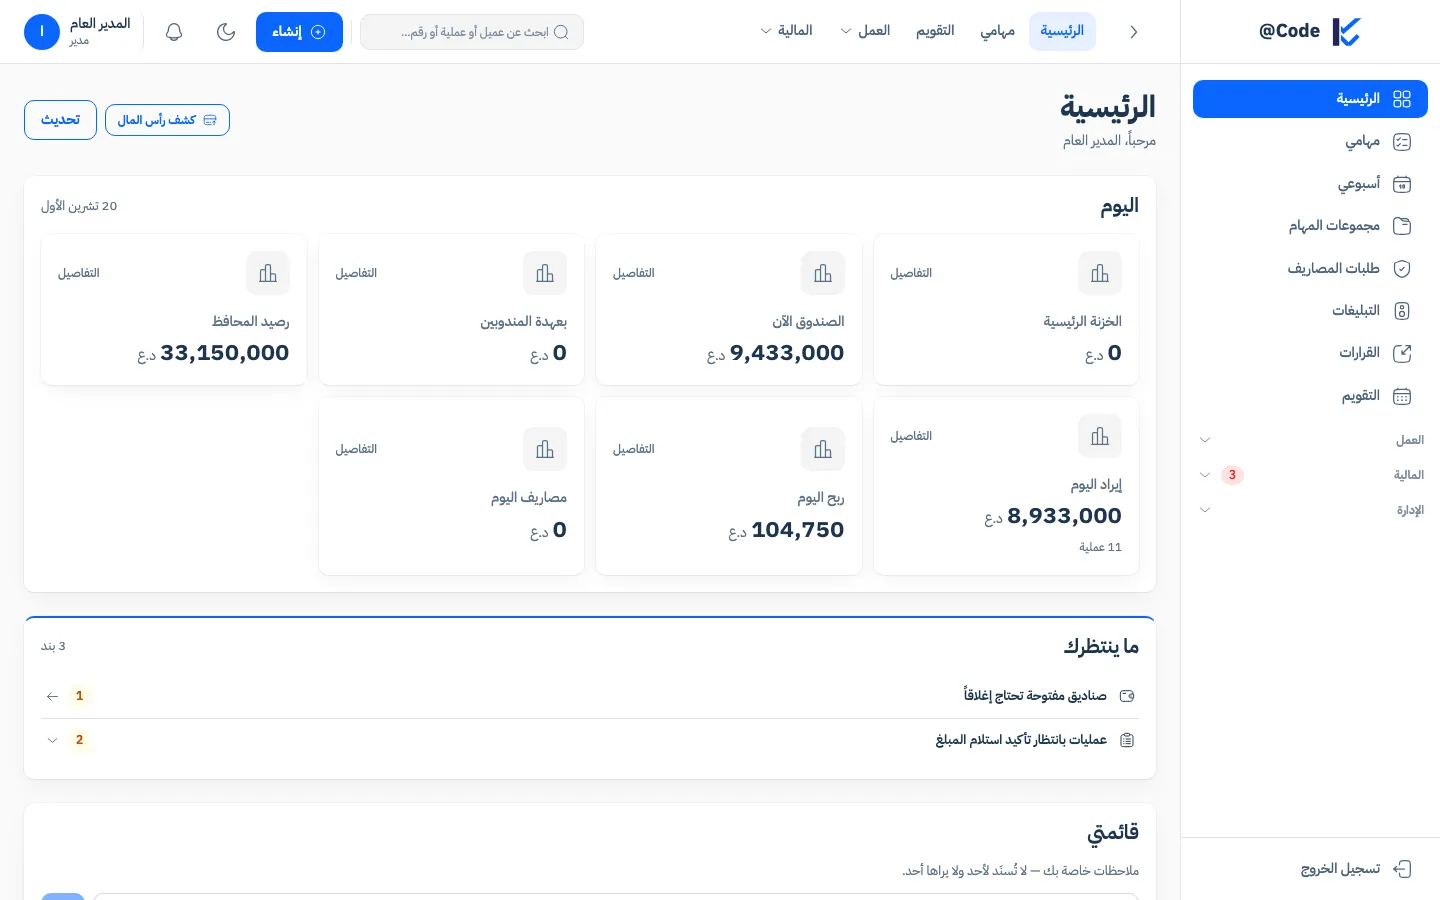Open التقويم in the top navigation
The width and height of the screenshot is (1440, 900).
click(935, 31)
